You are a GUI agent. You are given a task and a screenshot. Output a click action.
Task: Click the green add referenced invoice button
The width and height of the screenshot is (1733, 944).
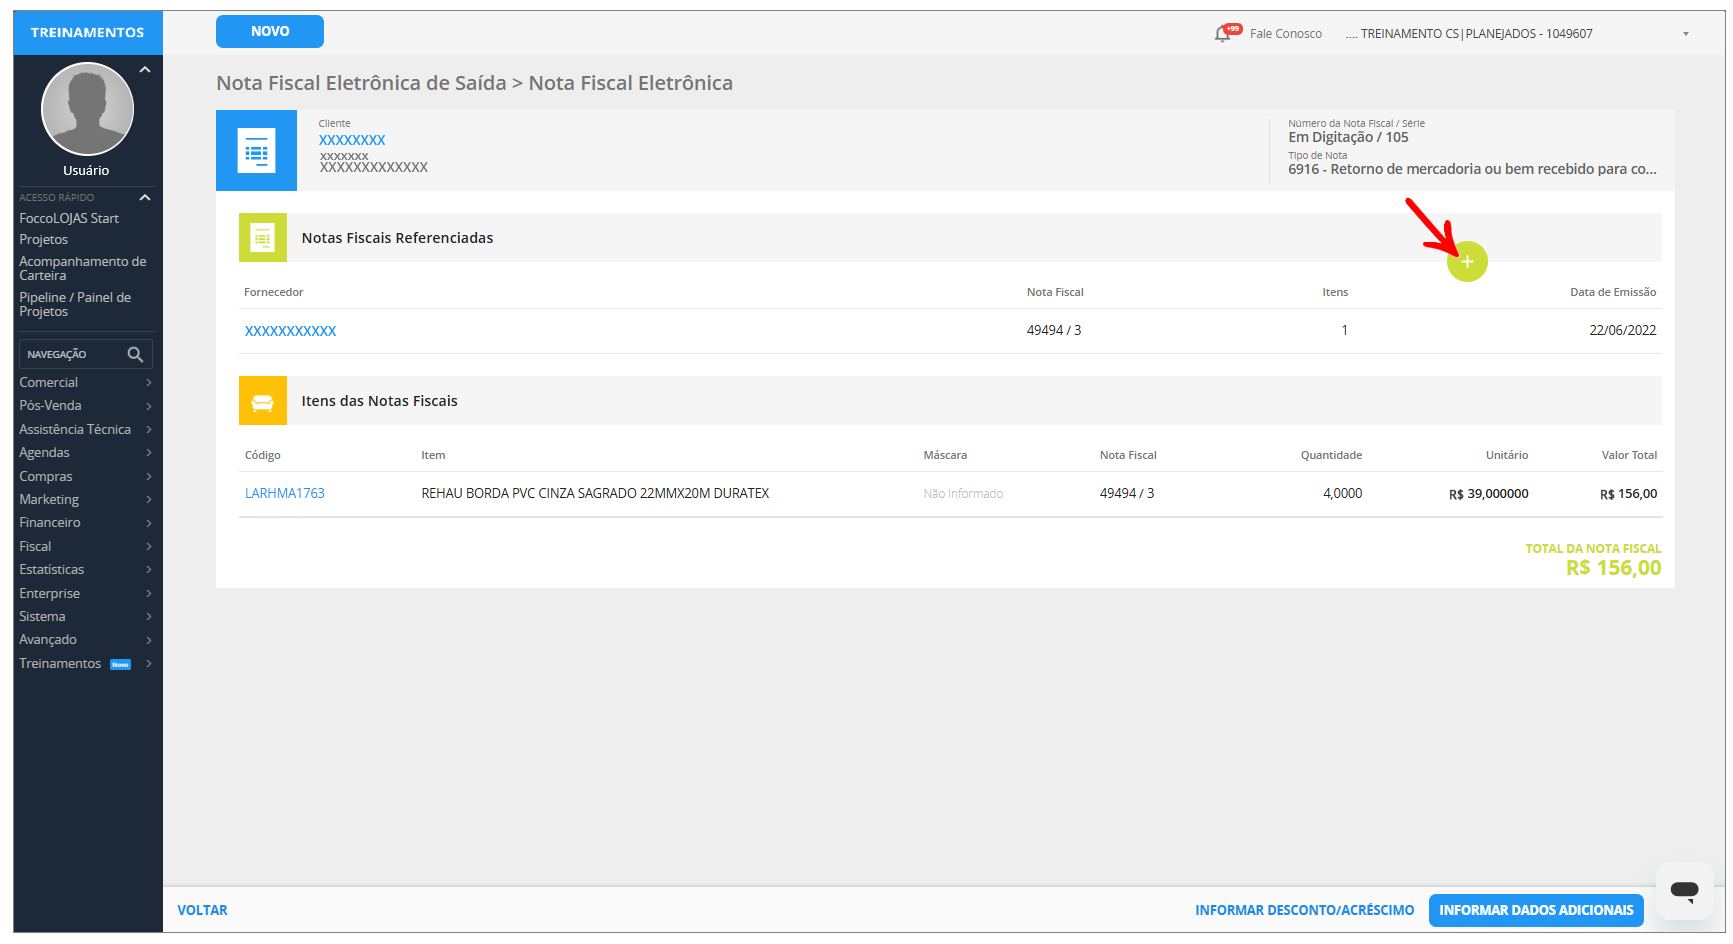click(1467, 262)
